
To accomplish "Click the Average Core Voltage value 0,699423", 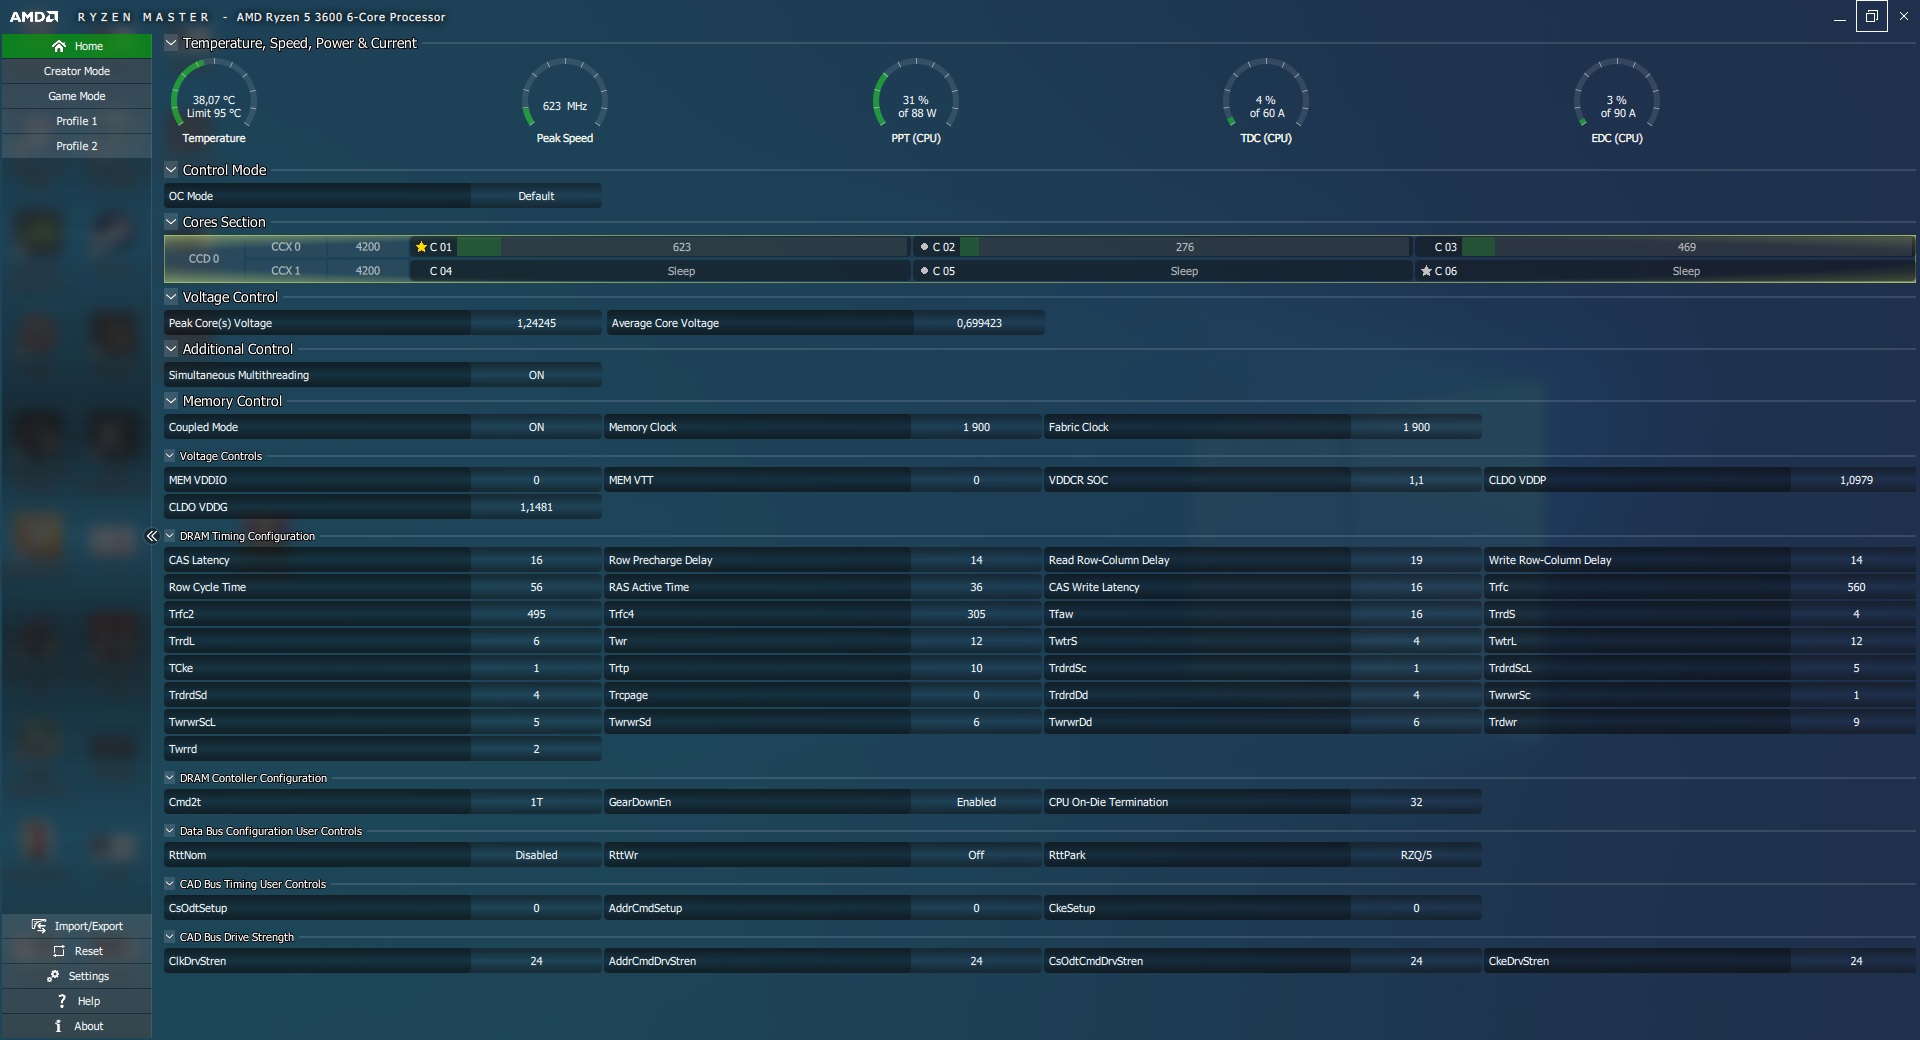I will click(x=979, y=323).
